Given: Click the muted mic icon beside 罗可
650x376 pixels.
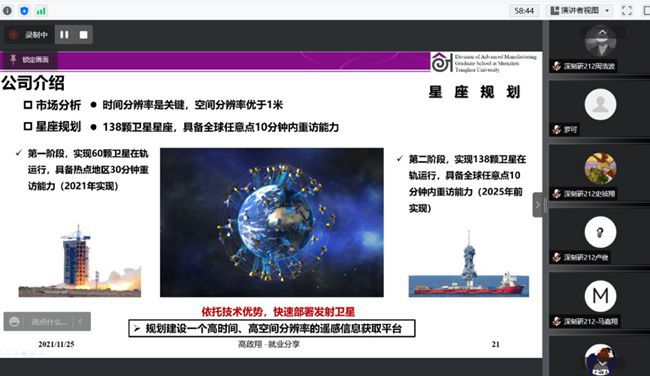Looking at the screenshot, I should [557, 130].
